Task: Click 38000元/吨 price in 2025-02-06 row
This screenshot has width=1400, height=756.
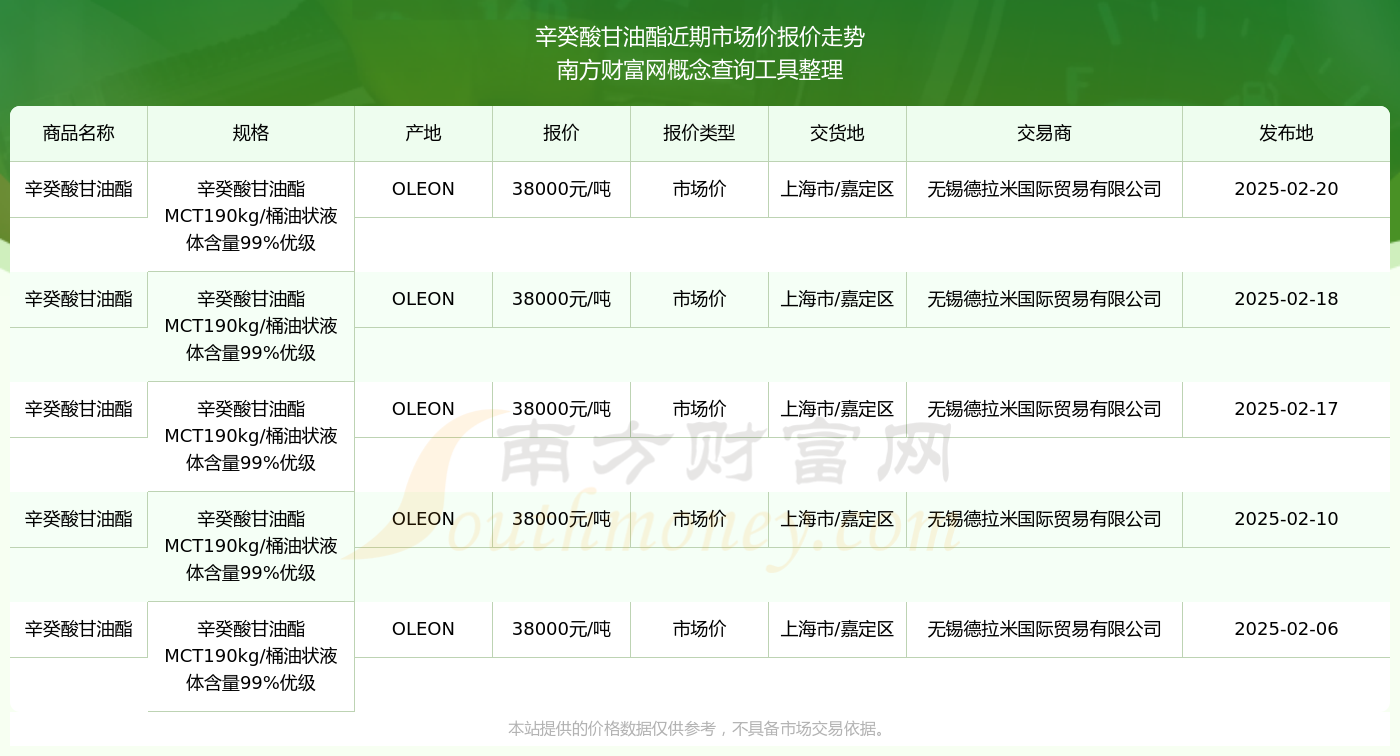Action: pyautogui.click(x=561, y=629)
